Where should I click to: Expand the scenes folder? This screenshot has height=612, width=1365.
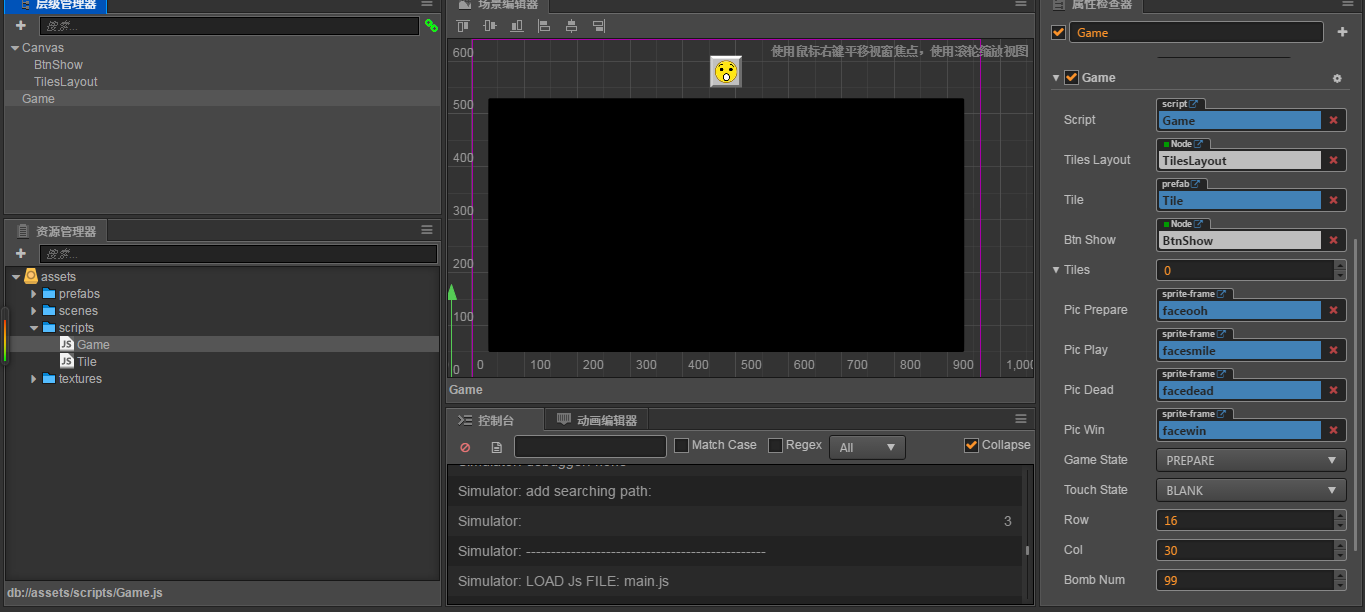tap(33, 311)
